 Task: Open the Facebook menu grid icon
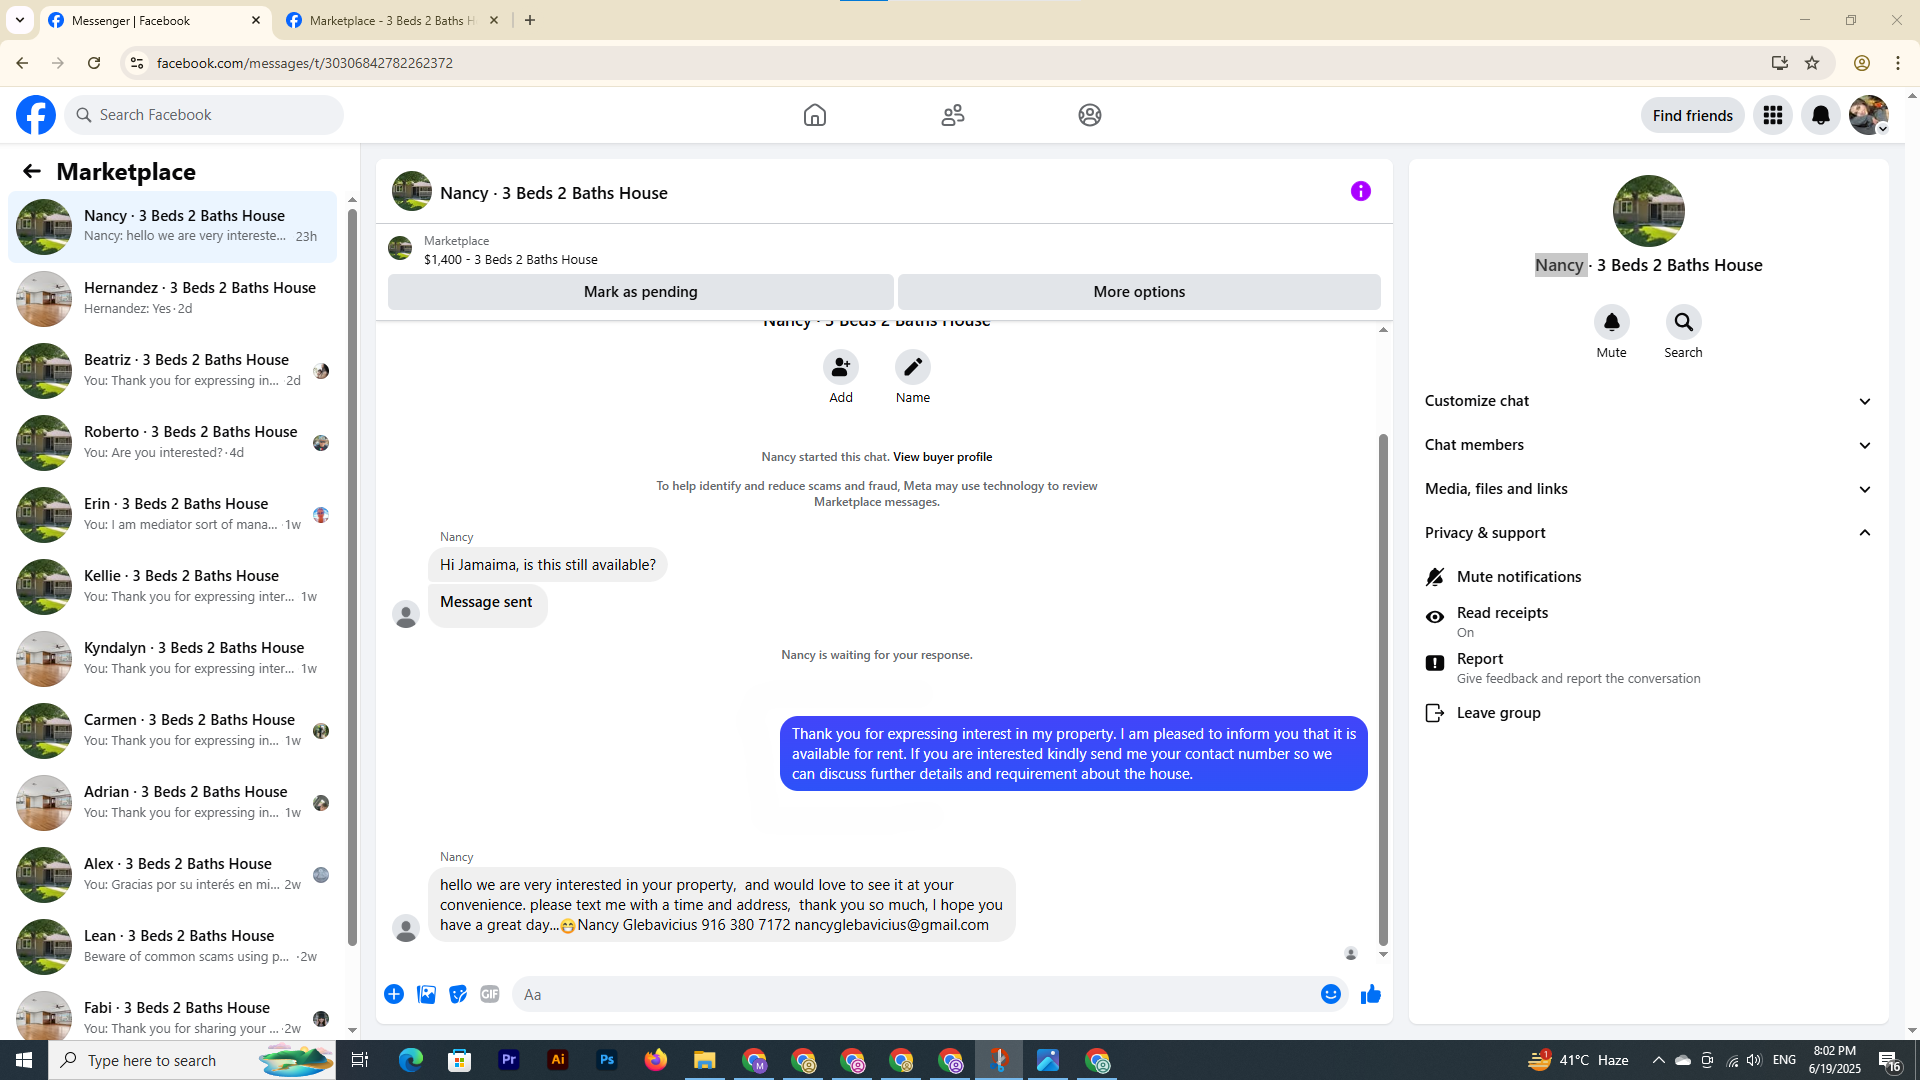click(1773, 115)
